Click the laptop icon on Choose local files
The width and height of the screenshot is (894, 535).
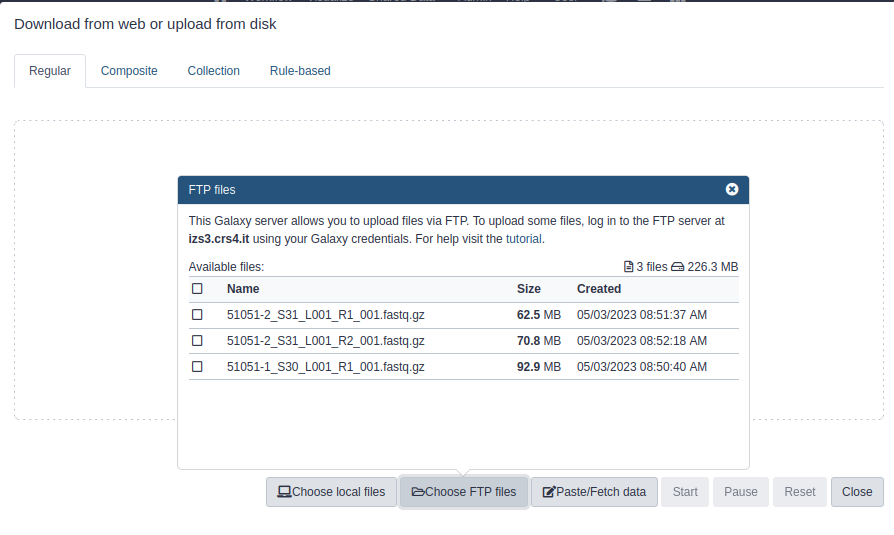(284, 492)
